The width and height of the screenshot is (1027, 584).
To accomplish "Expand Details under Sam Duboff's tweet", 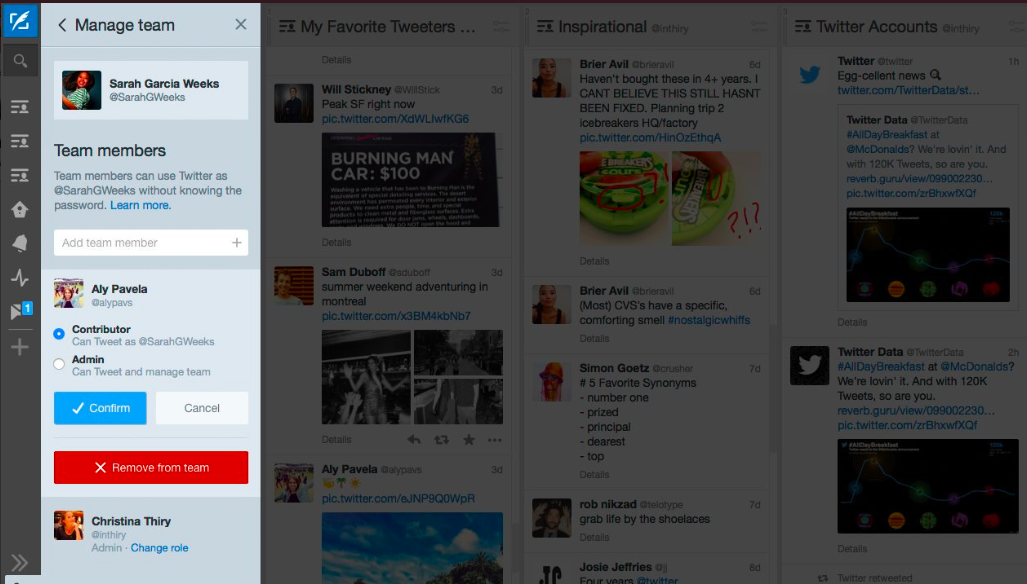I will 336,440.
